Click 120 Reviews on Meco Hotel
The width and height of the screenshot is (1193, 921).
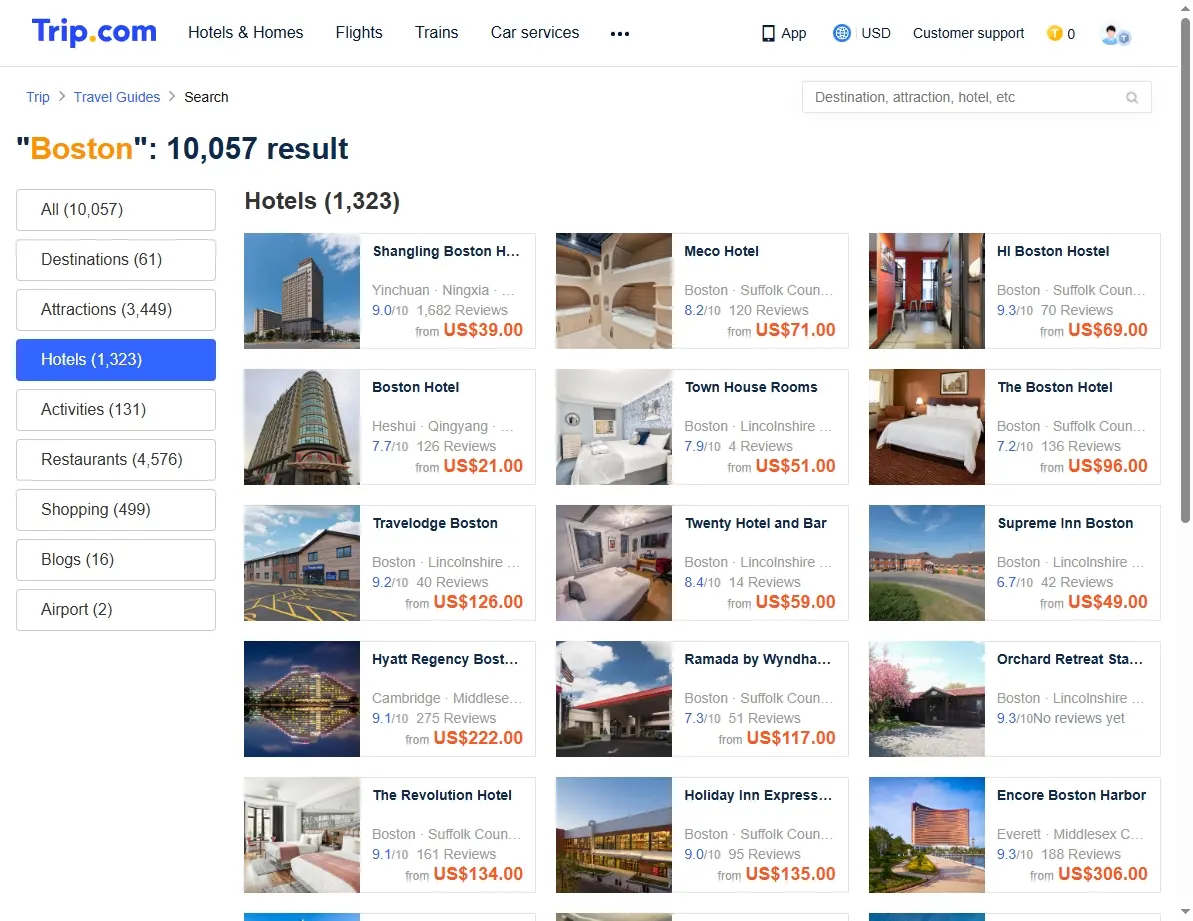(768, 310)
